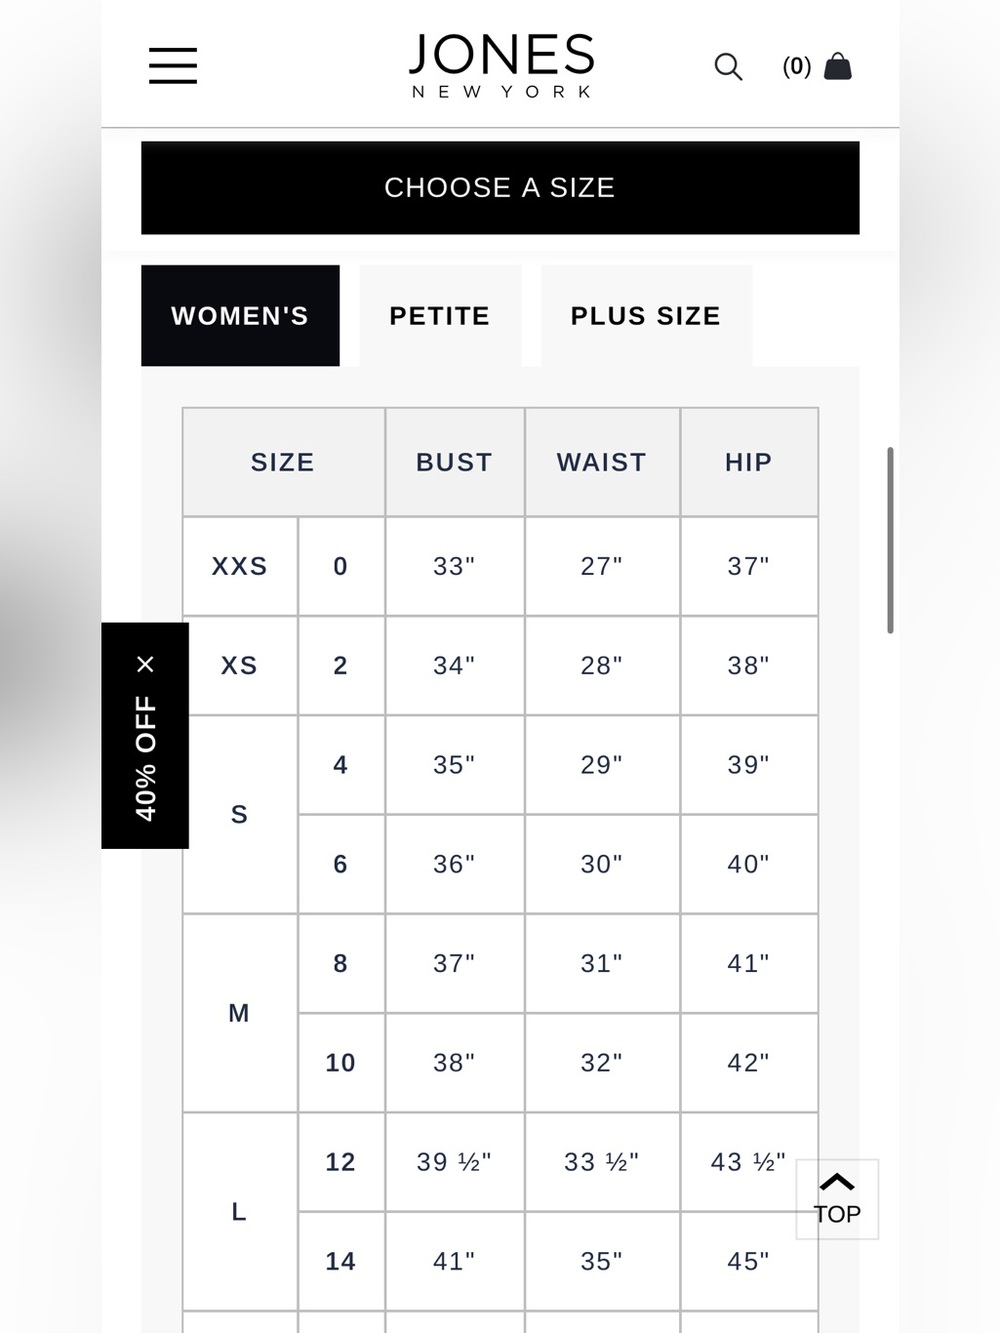Click the WAIST column header

[x=602, y=462]
